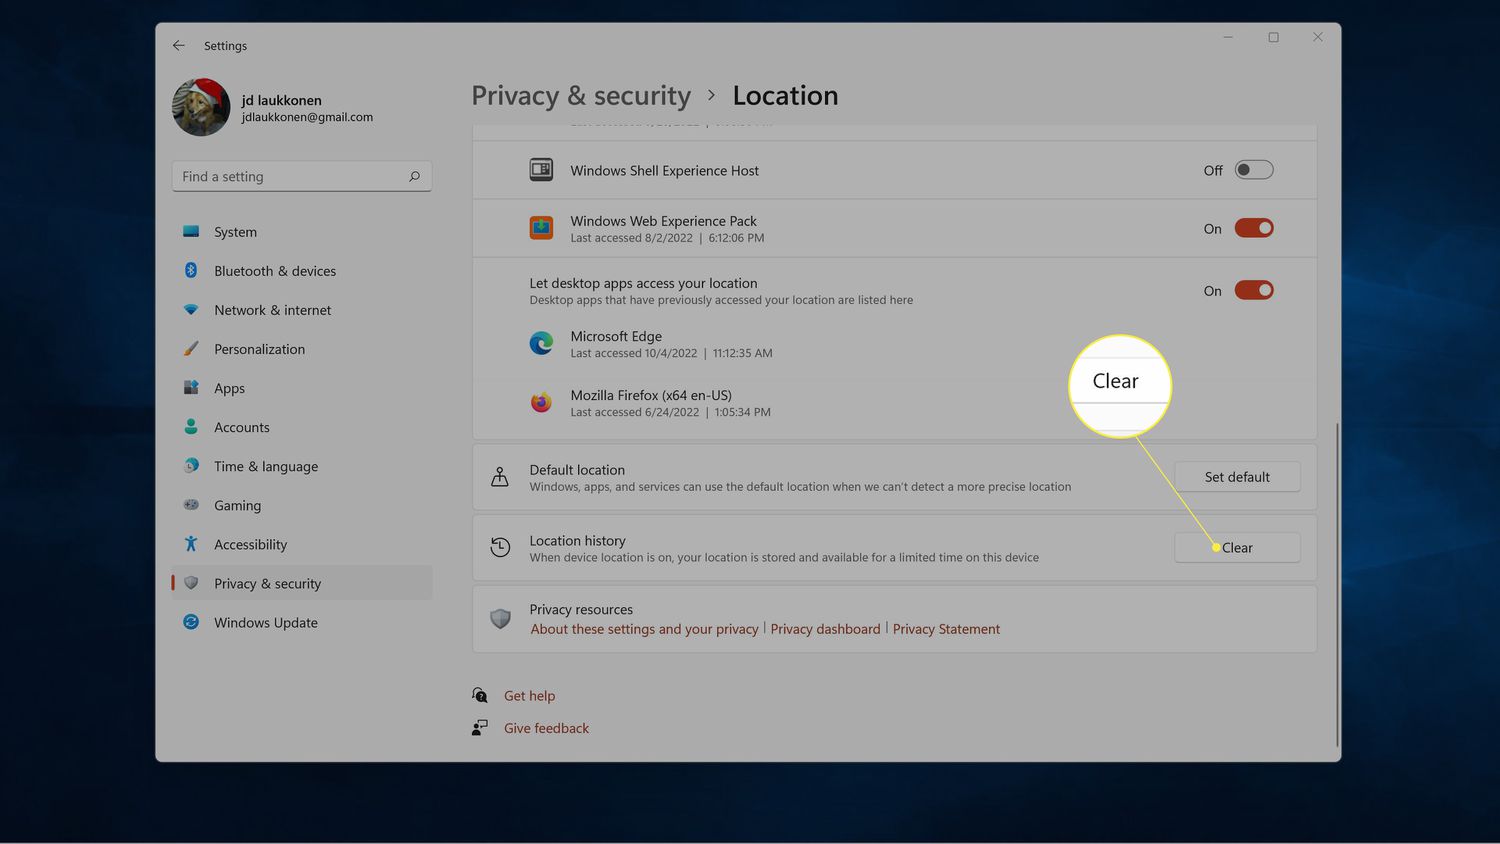Maximize the Settings window
This screenshot has width=1500, height=844.
[x=1273, y=37]
